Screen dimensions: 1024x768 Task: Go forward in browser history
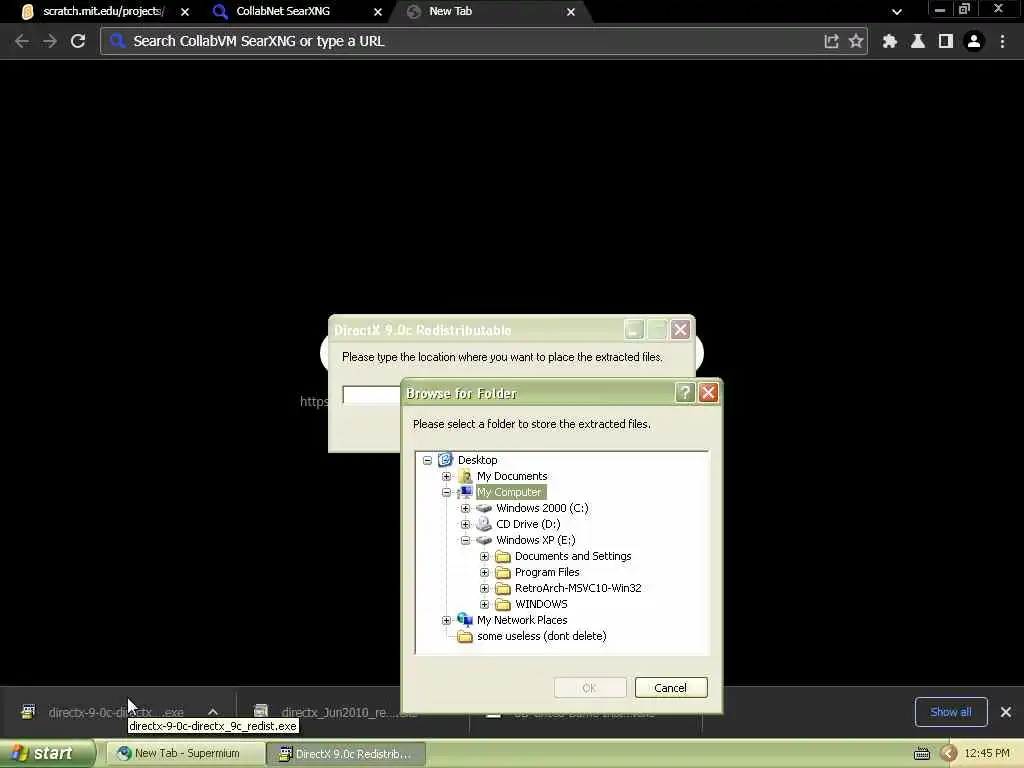(50, 41)
